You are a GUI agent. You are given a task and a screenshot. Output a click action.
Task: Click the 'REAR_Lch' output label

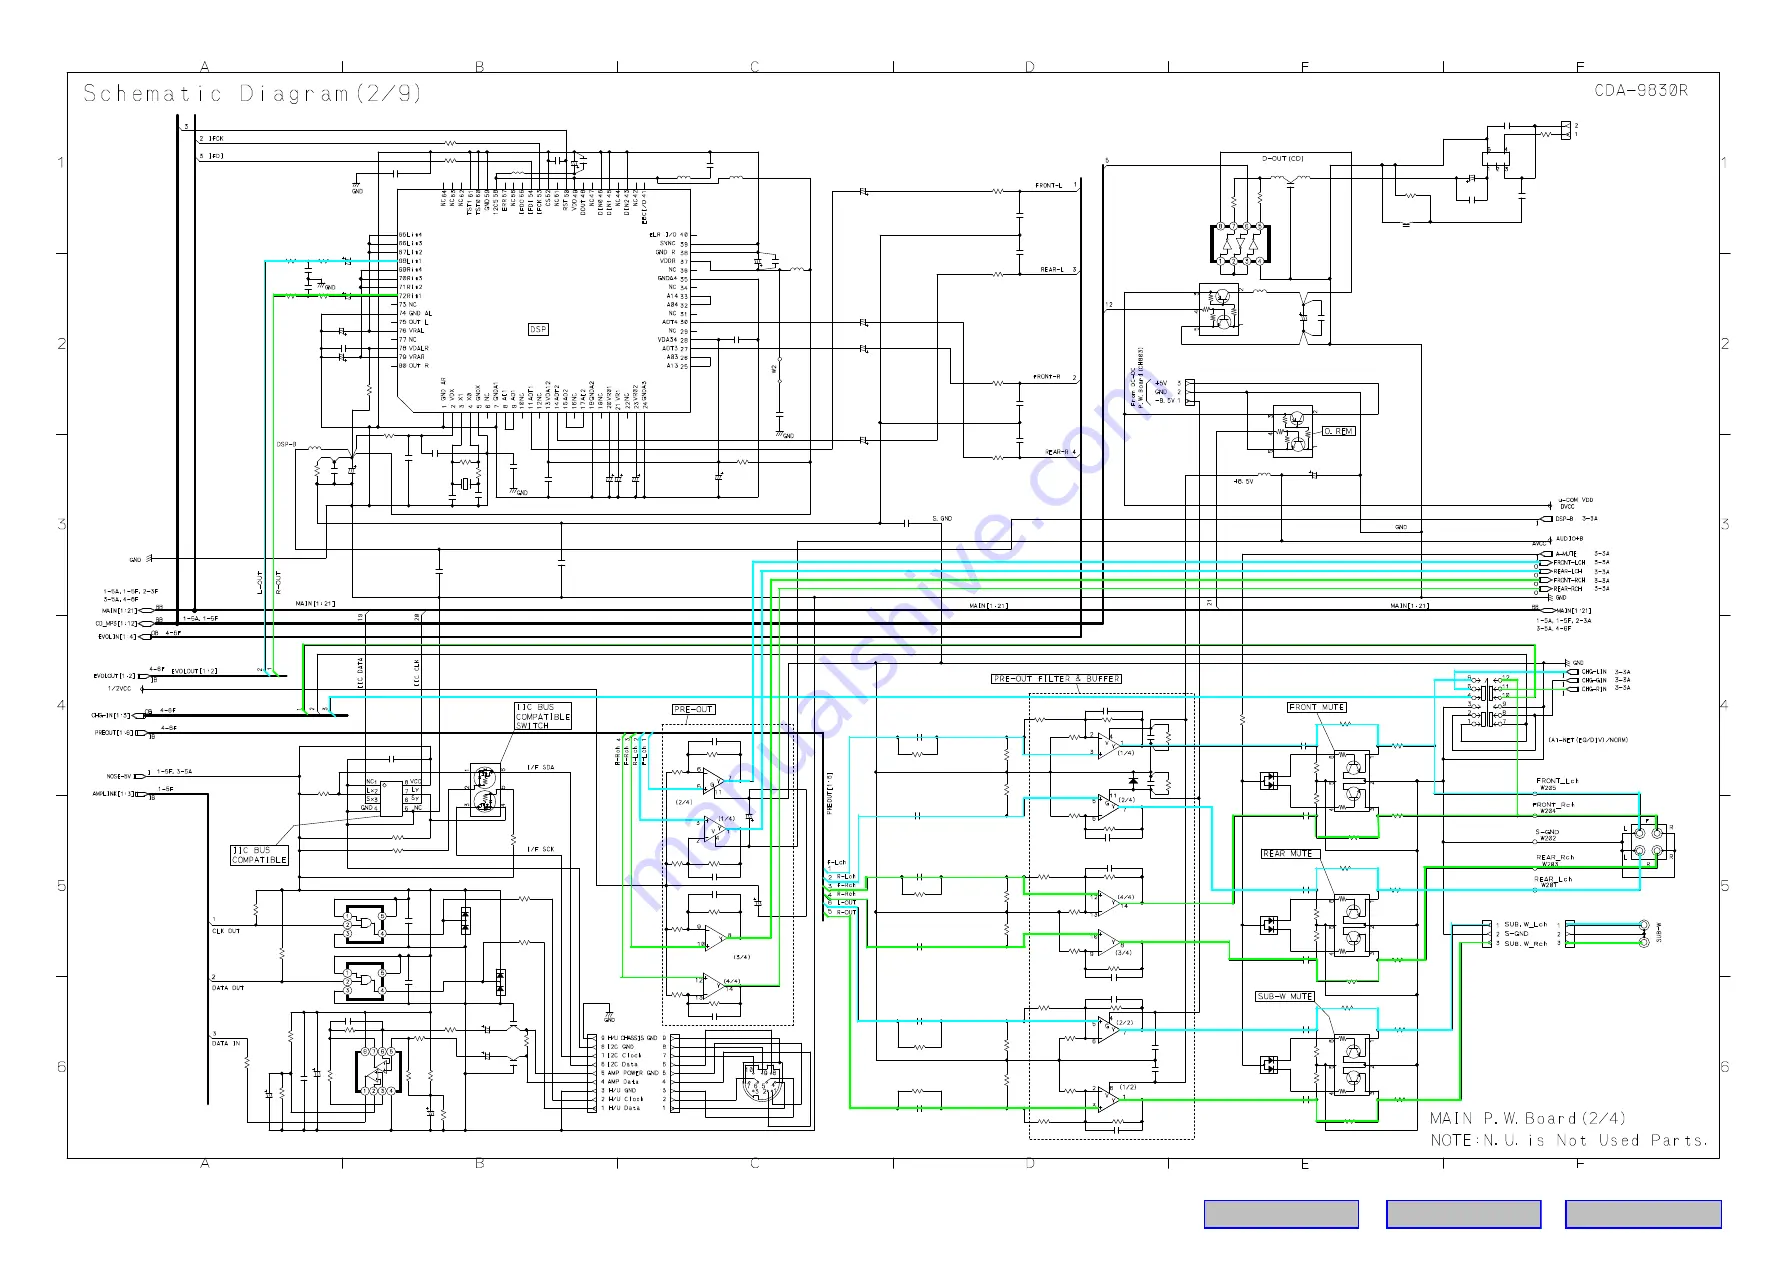pos(1554,880)
